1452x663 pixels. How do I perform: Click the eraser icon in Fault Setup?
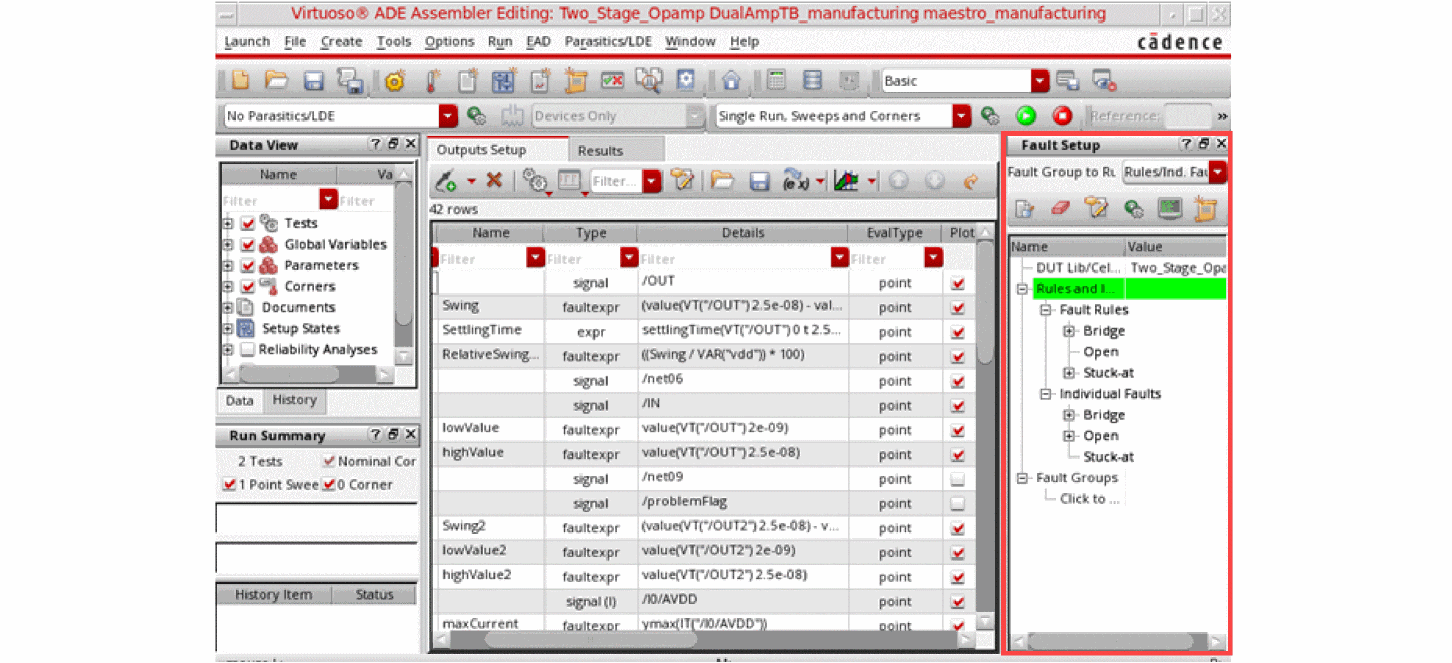1061,208
